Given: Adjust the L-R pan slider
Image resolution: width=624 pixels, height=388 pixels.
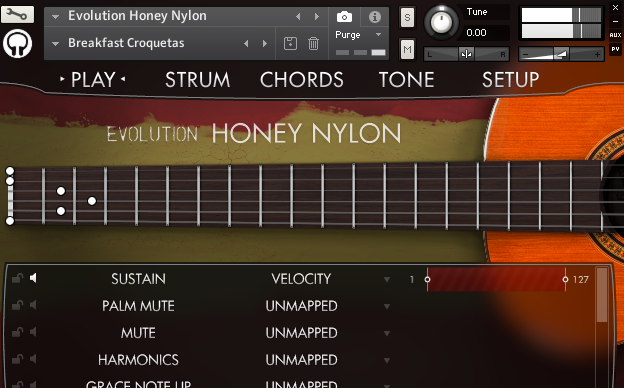Looking at the screenshot, I should click(x=466, y=54).
